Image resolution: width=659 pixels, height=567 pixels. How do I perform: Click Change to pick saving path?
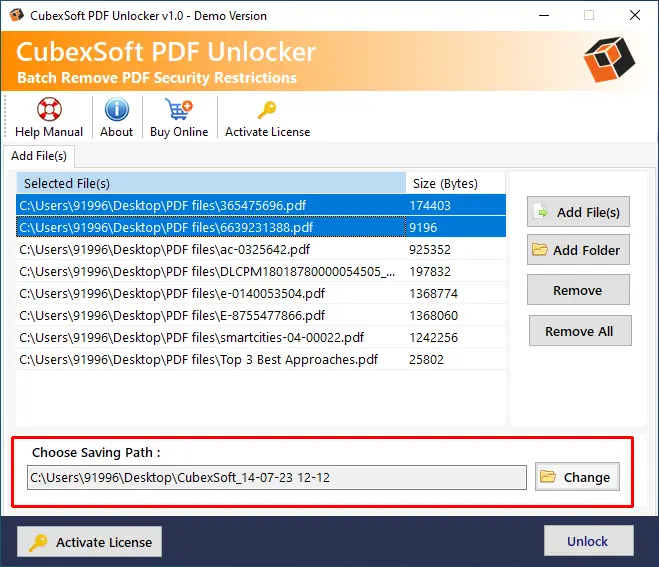(x=577, y=477)
